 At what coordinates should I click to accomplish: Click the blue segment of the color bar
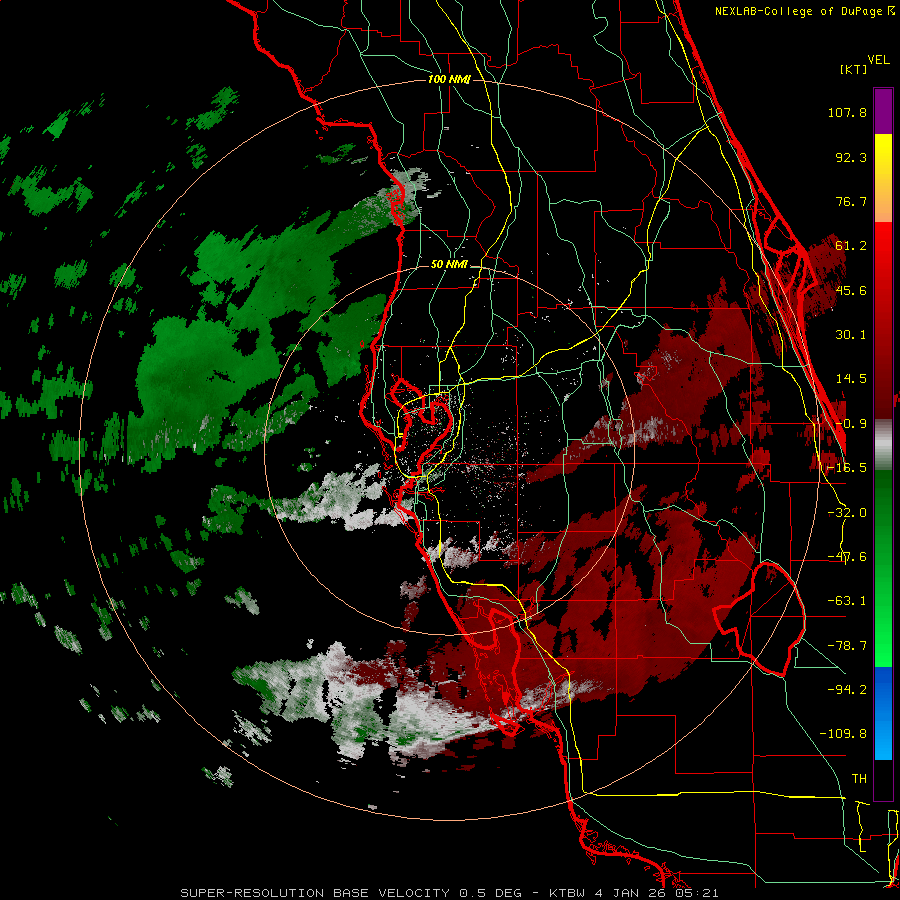tap(883, 713)
